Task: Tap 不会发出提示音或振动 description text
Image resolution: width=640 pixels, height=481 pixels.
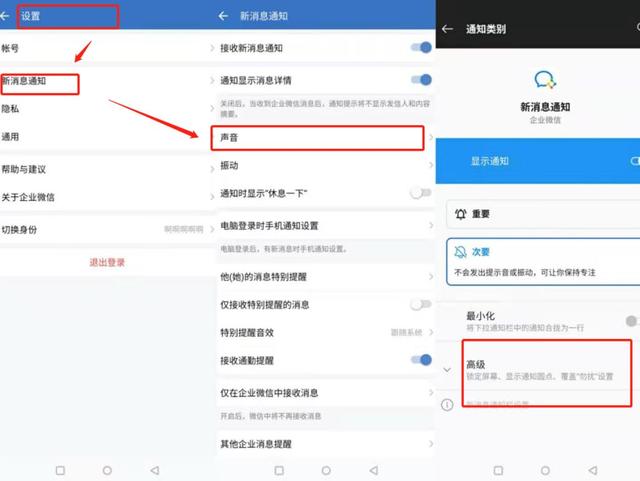Action: point(525,272)
